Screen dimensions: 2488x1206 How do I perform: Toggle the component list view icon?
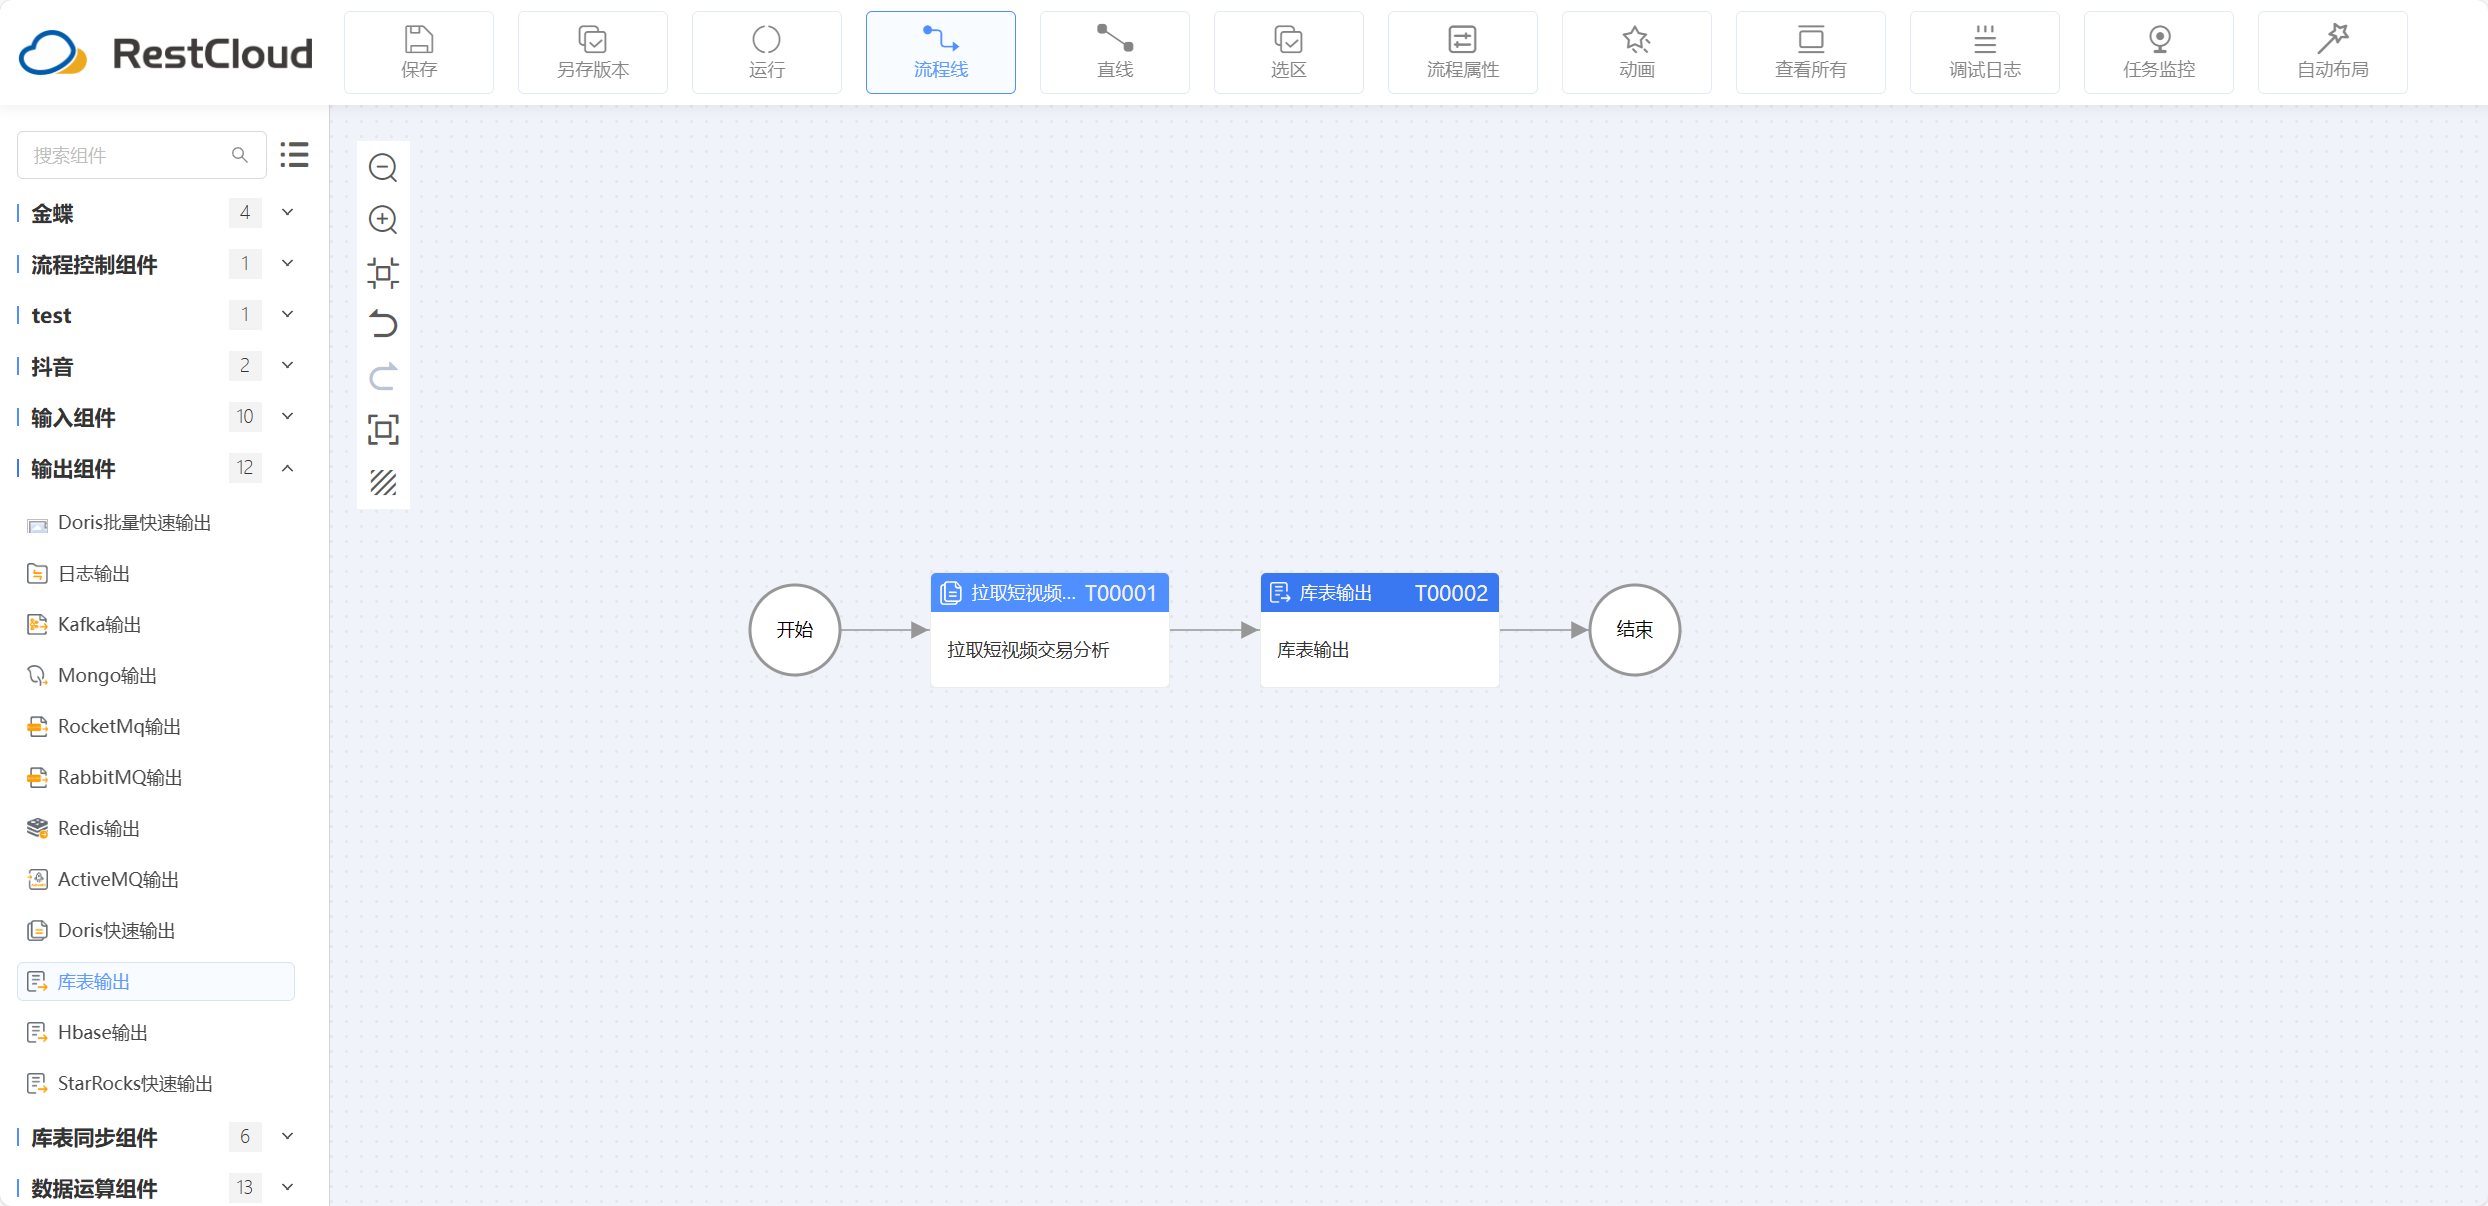pos(294,155)
